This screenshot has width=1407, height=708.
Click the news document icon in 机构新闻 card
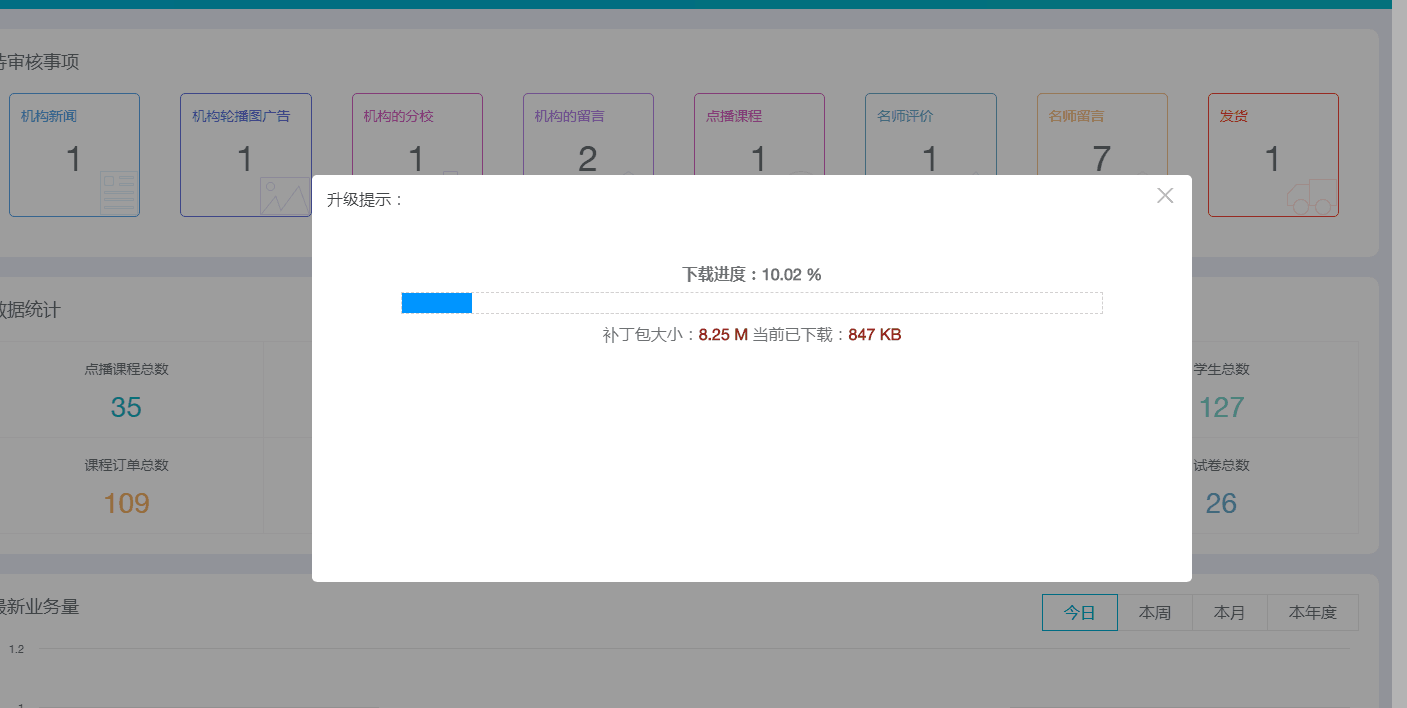tap(118, 193)
